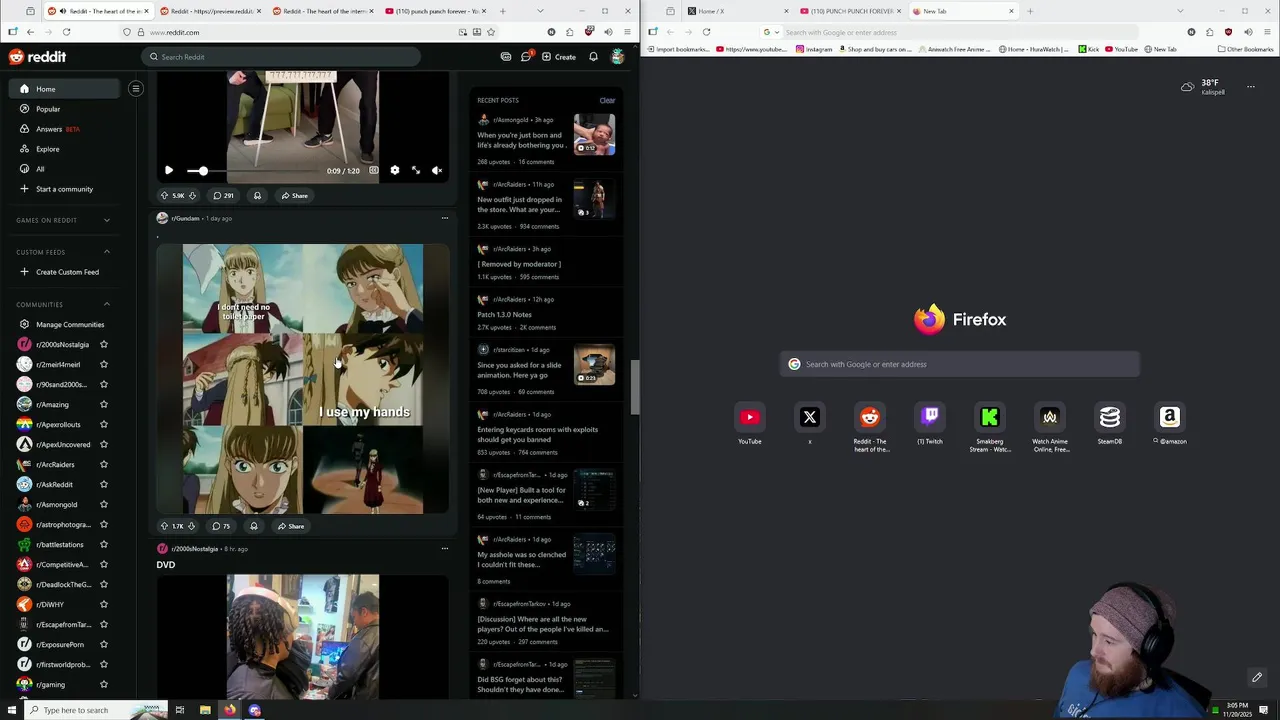Make the Reddit video fullscreen
This screenshot has width=1280, height=720.
coord(416,171)
